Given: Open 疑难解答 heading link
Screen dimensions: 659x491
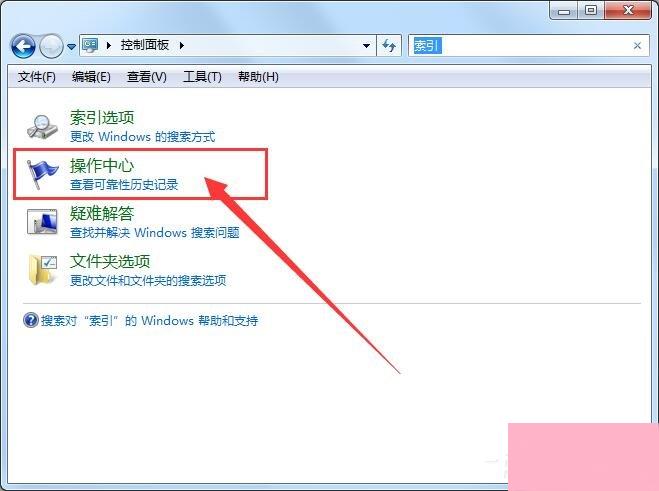Looking at the screenshot, I should point(102,213).
